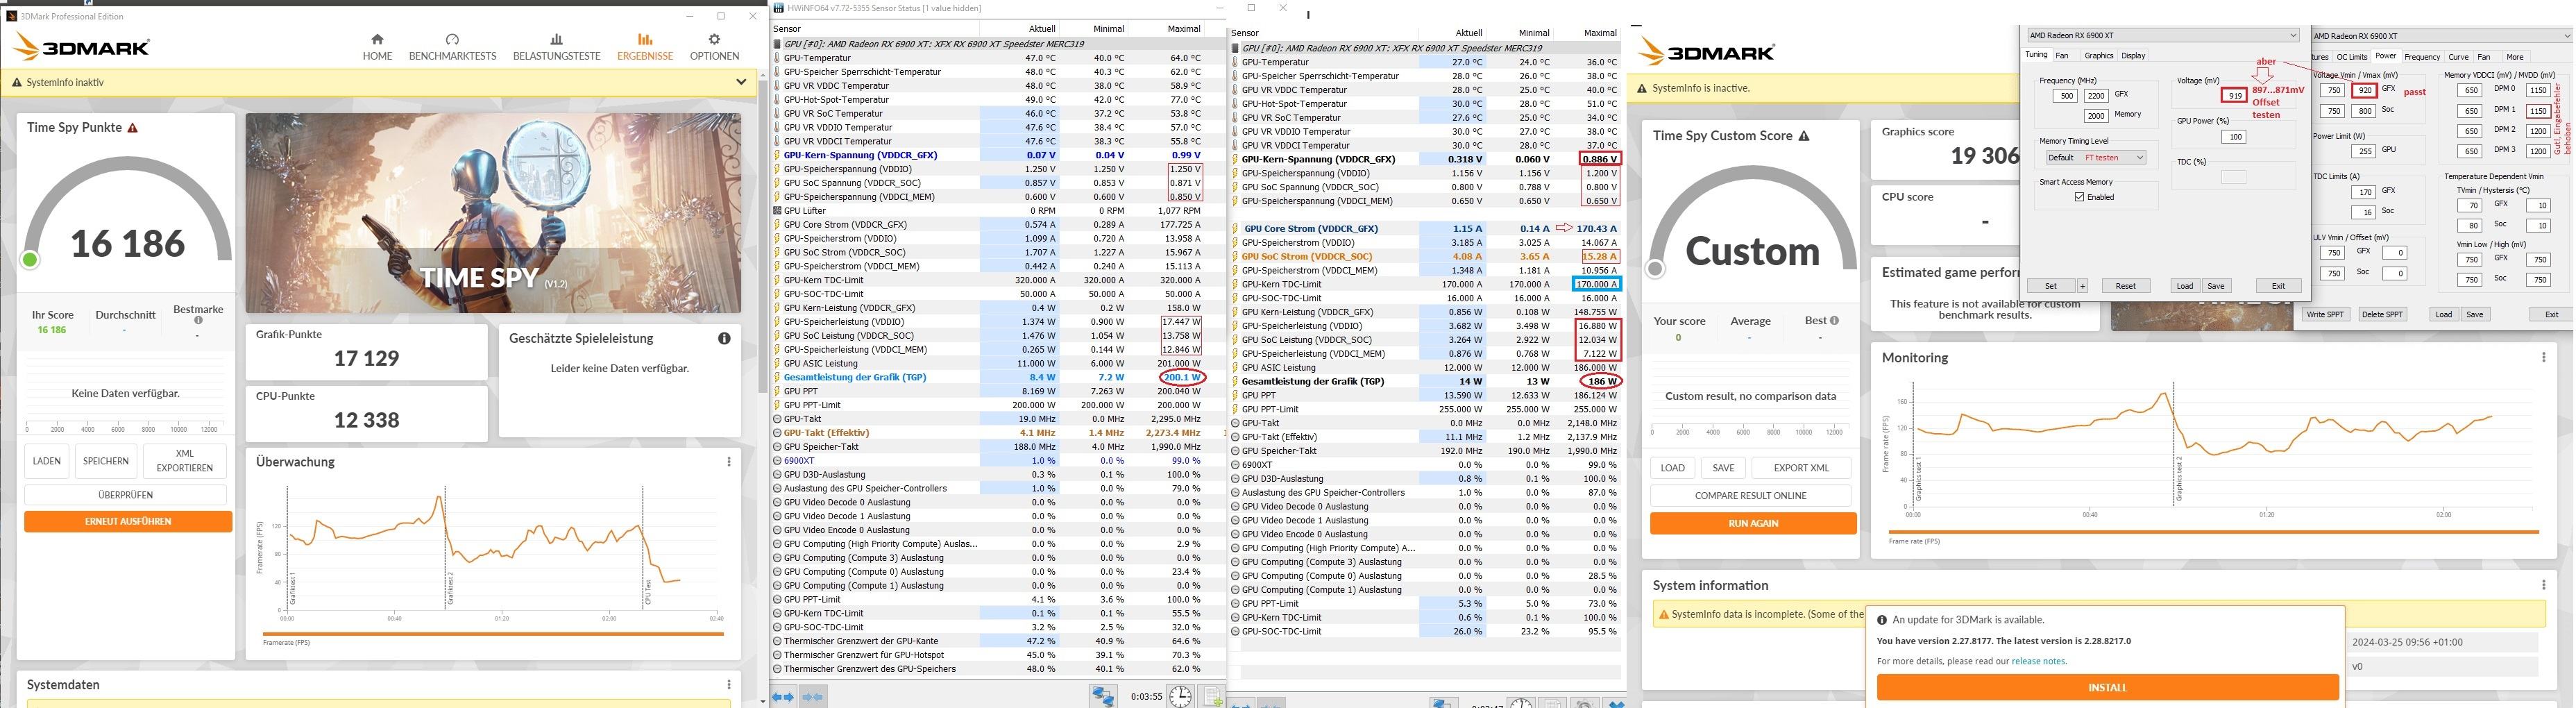Switch to the More tab

(x=2515, y=57)
